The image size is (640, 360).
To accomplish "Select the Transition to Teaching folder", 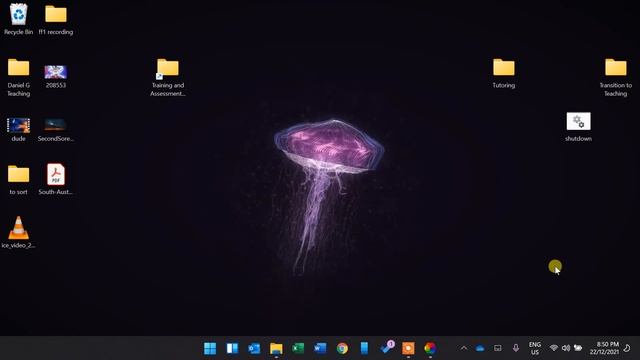I will tap(616, 78).
